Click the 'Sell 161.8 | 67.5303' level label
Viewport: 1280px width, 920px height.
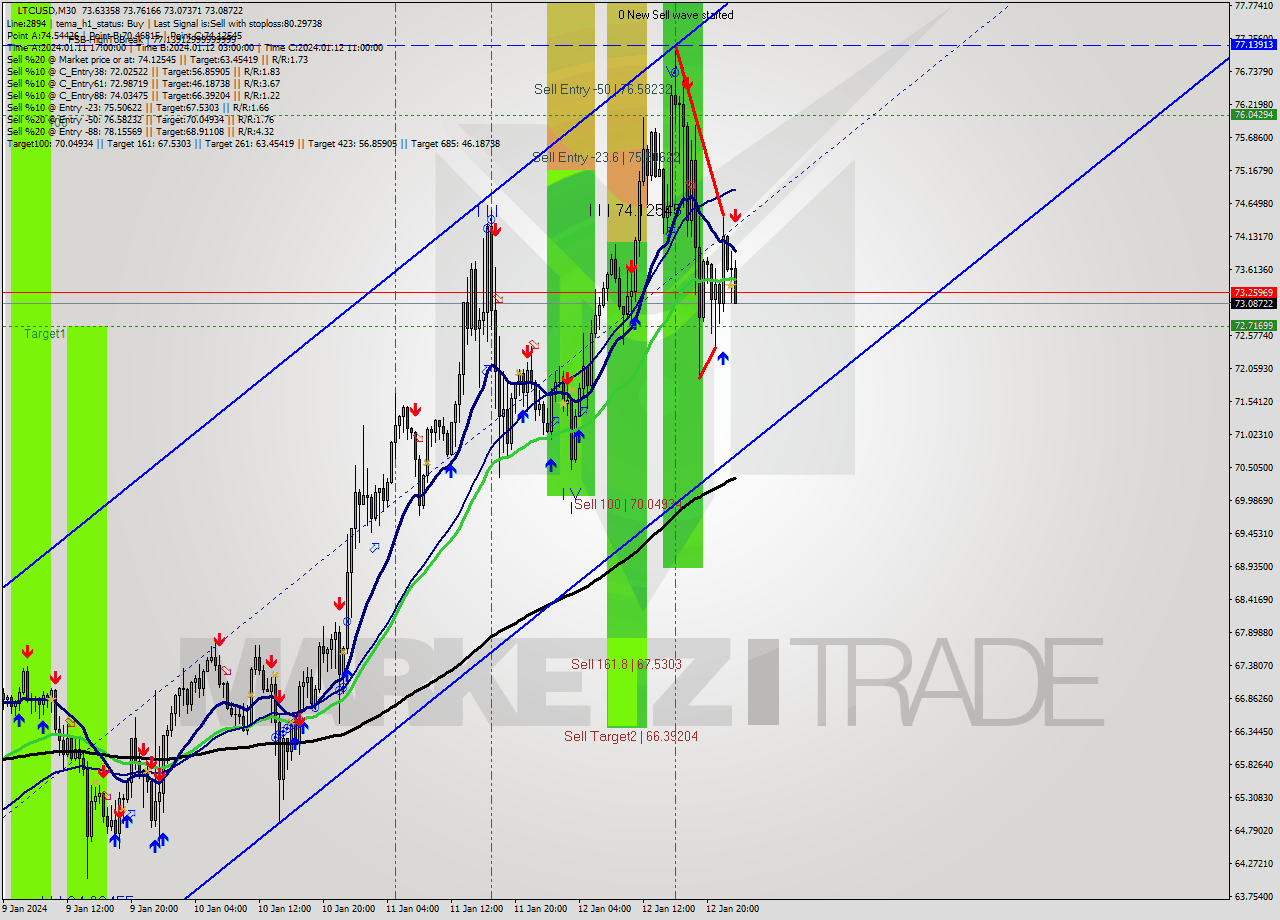pos(626,664)
